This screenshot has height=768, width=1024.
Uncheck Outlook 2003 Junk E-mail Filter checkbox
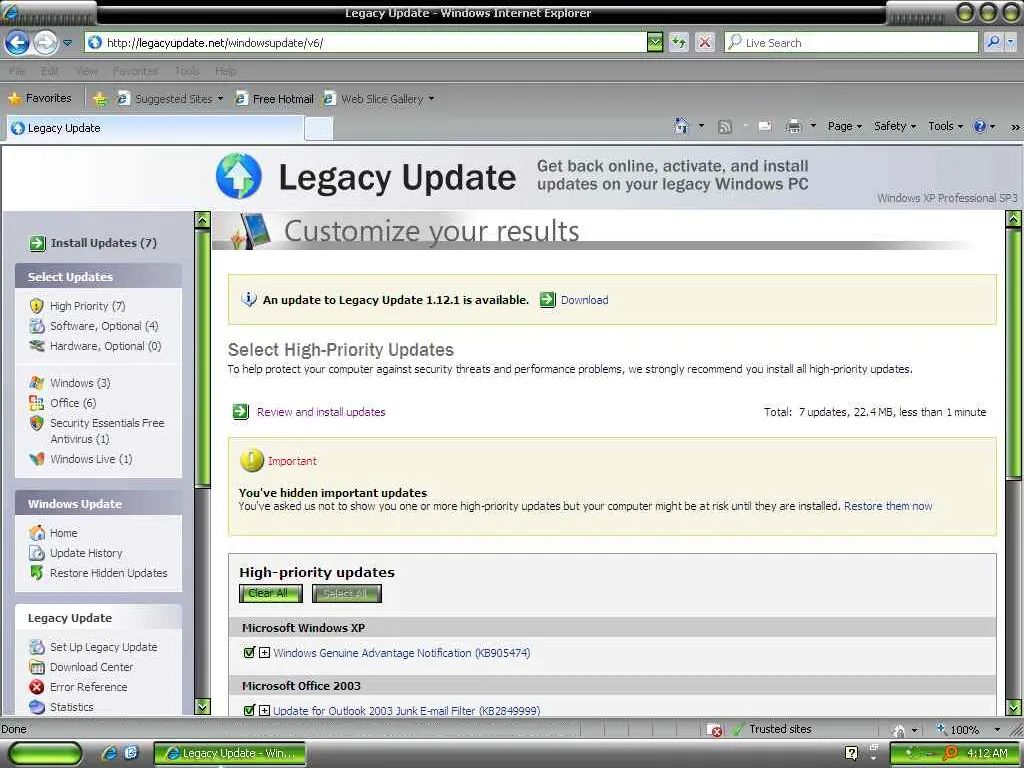(249, 710)
